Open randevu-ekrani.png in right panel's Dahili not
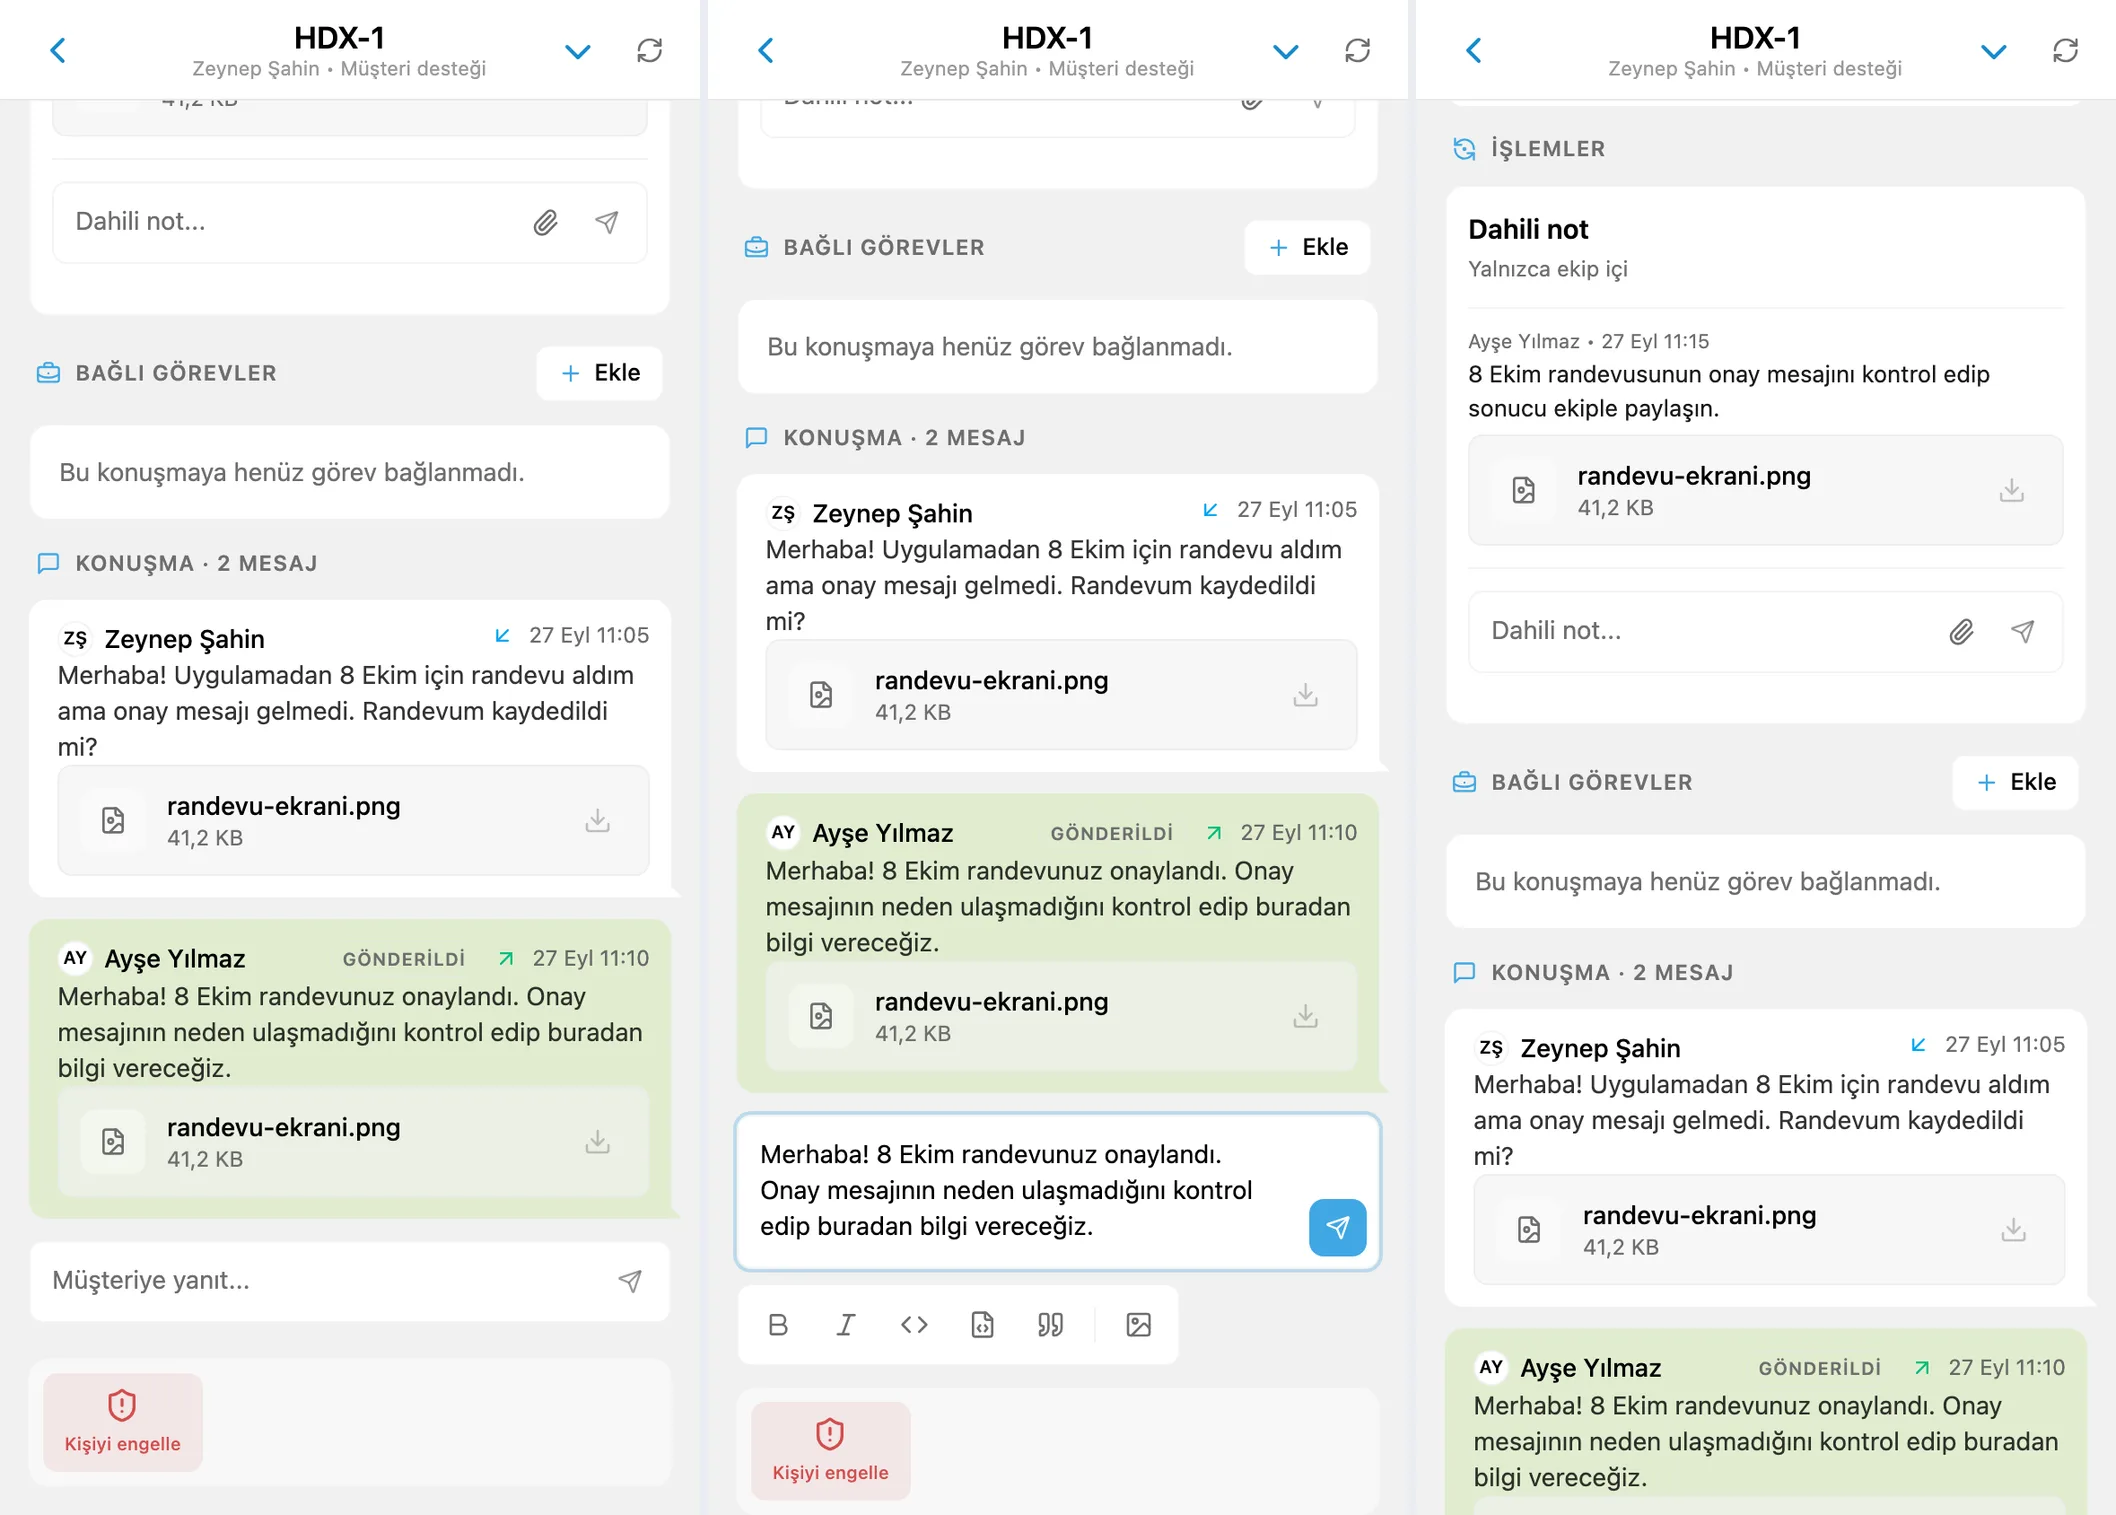The height and width of the screenshot is (1515, 2116). coord(1766,490)
